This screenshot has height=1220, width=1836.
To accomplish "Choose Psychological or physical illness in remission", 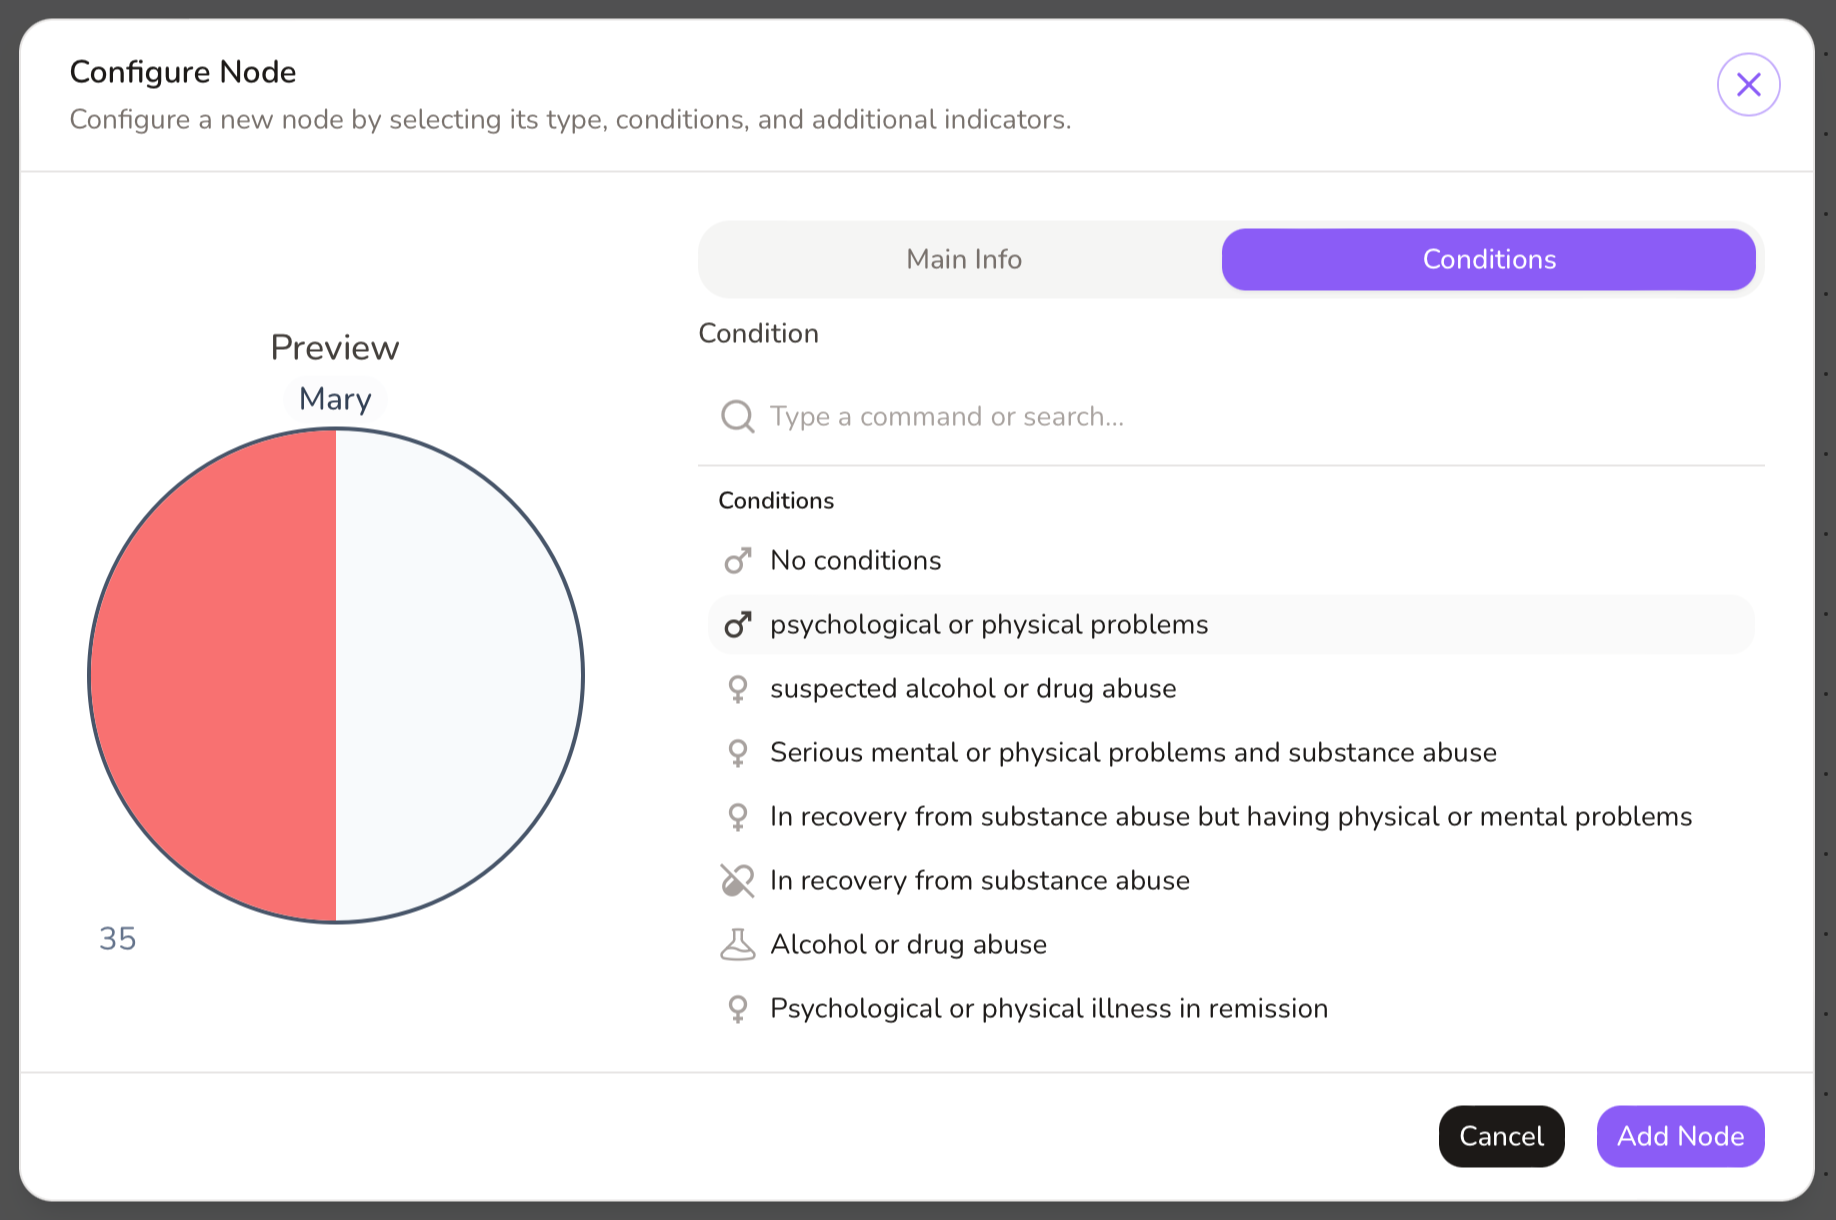I will 1049,1009.
